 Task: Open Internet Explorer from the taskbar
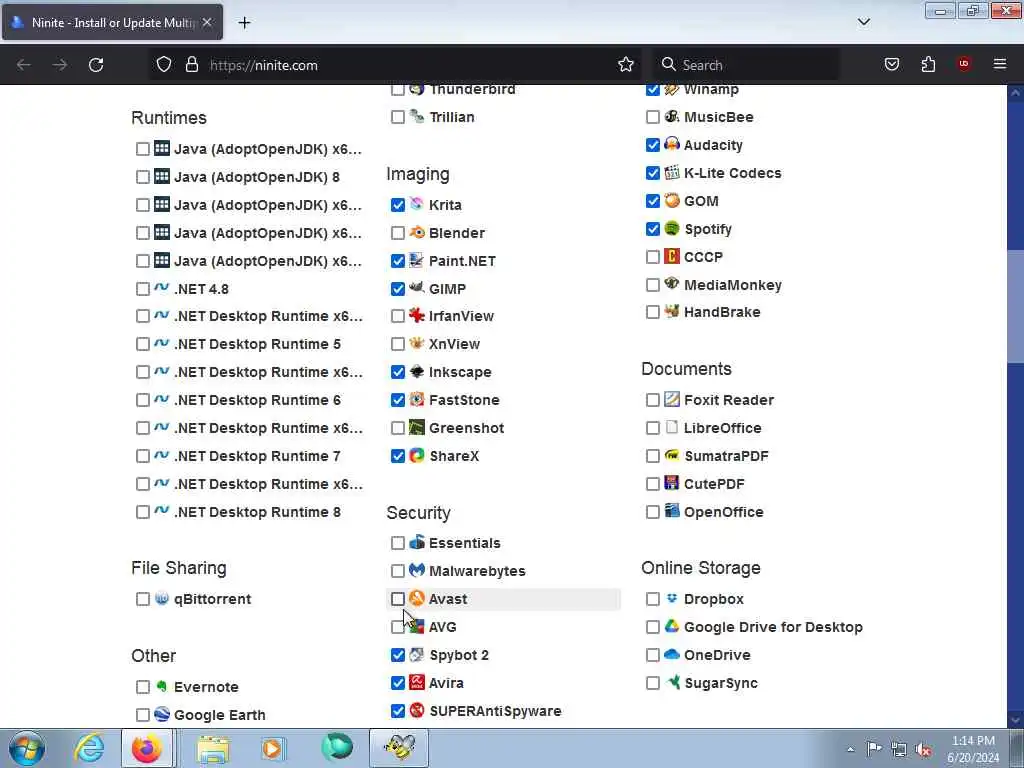[x=89, y=748]
